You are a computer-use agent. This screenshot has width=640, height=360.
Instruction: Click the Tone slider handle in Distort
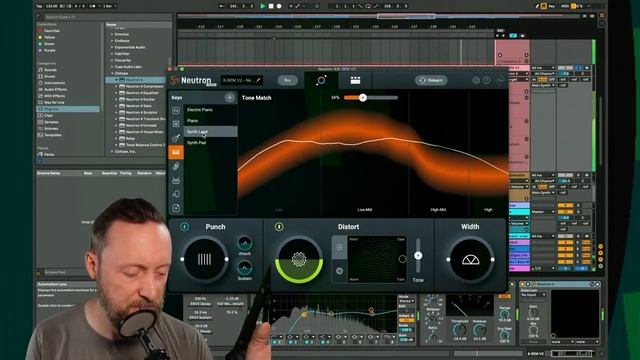click(x=418, y=256)
